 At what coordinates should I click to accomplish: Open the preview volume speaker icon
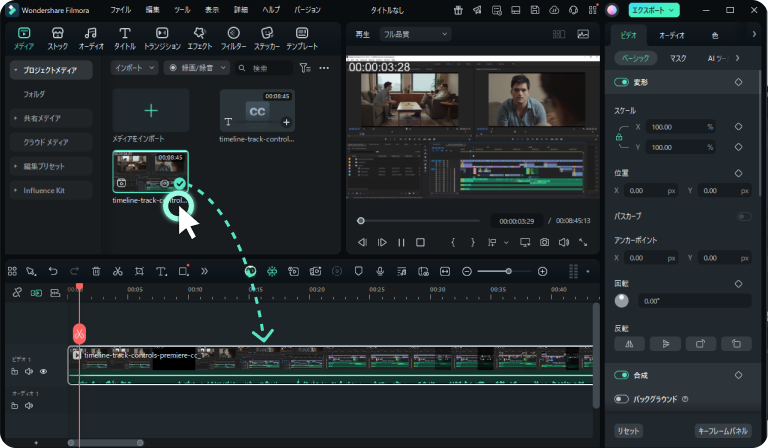(x=564, y=242)
